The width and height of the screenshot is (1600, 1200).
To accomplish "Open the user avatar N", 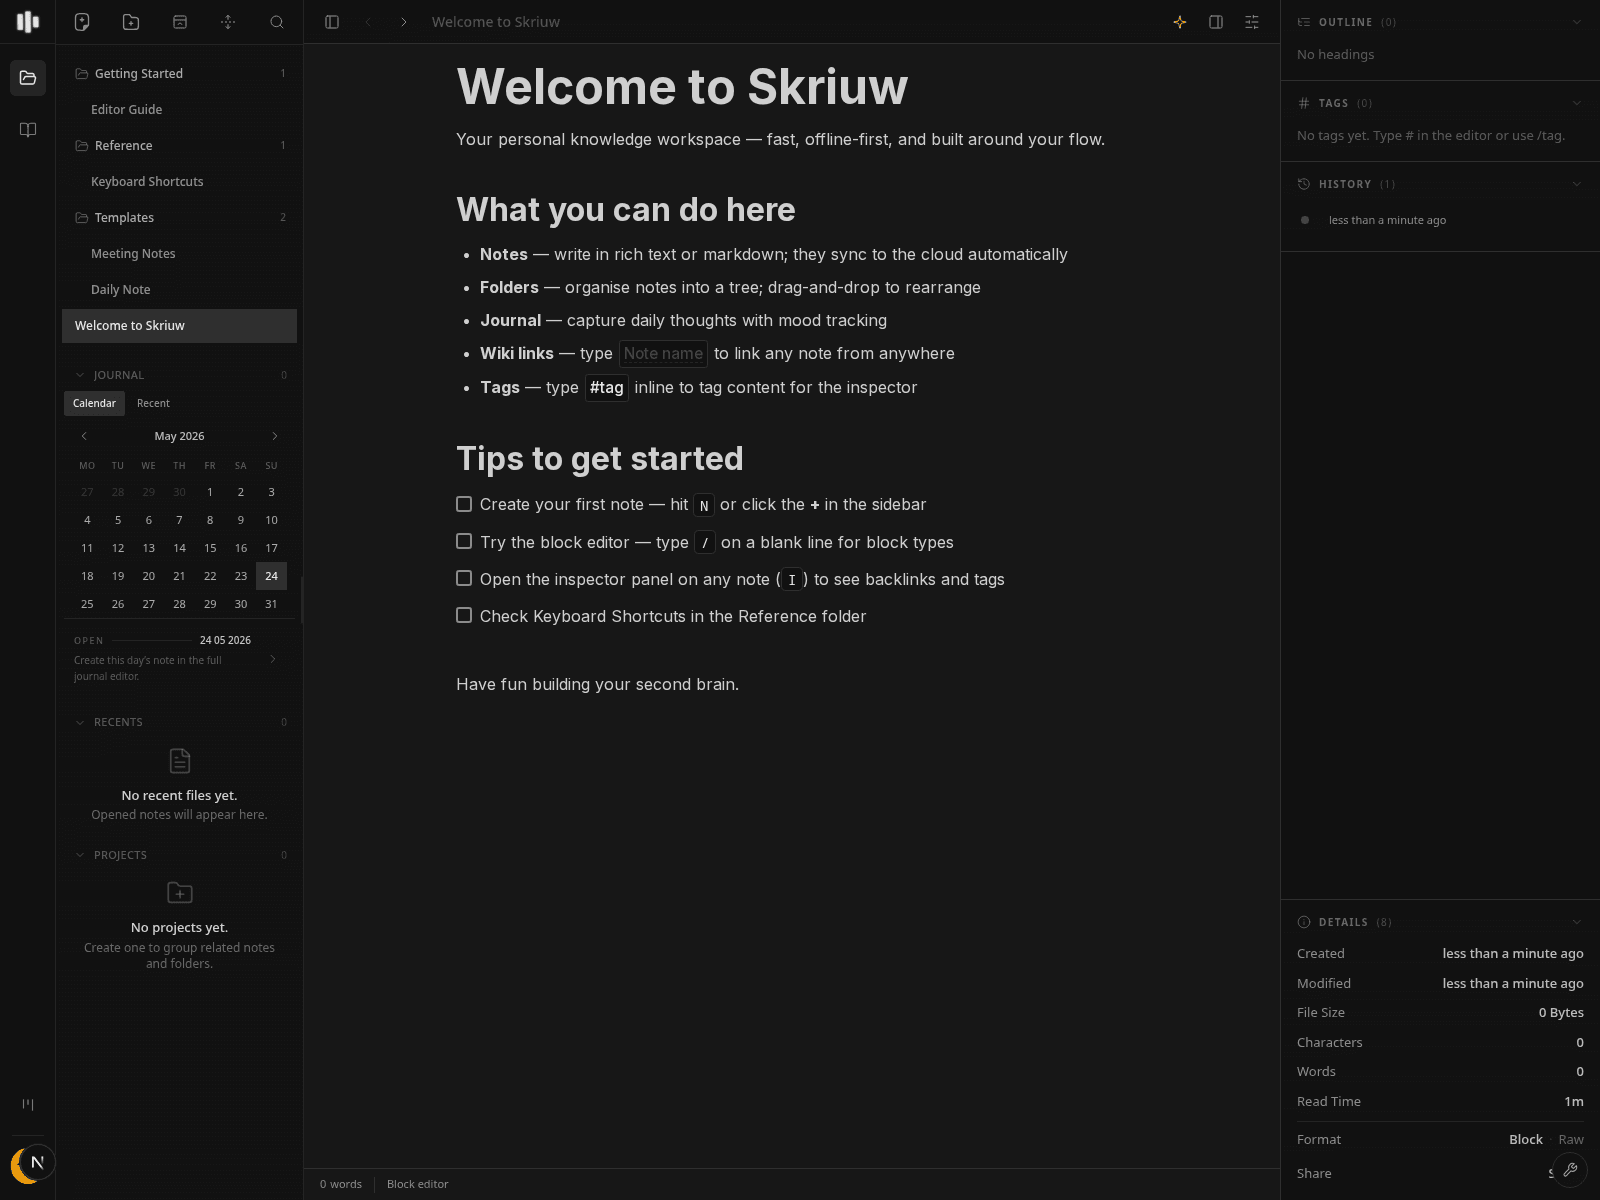I will pos(37,1162).
